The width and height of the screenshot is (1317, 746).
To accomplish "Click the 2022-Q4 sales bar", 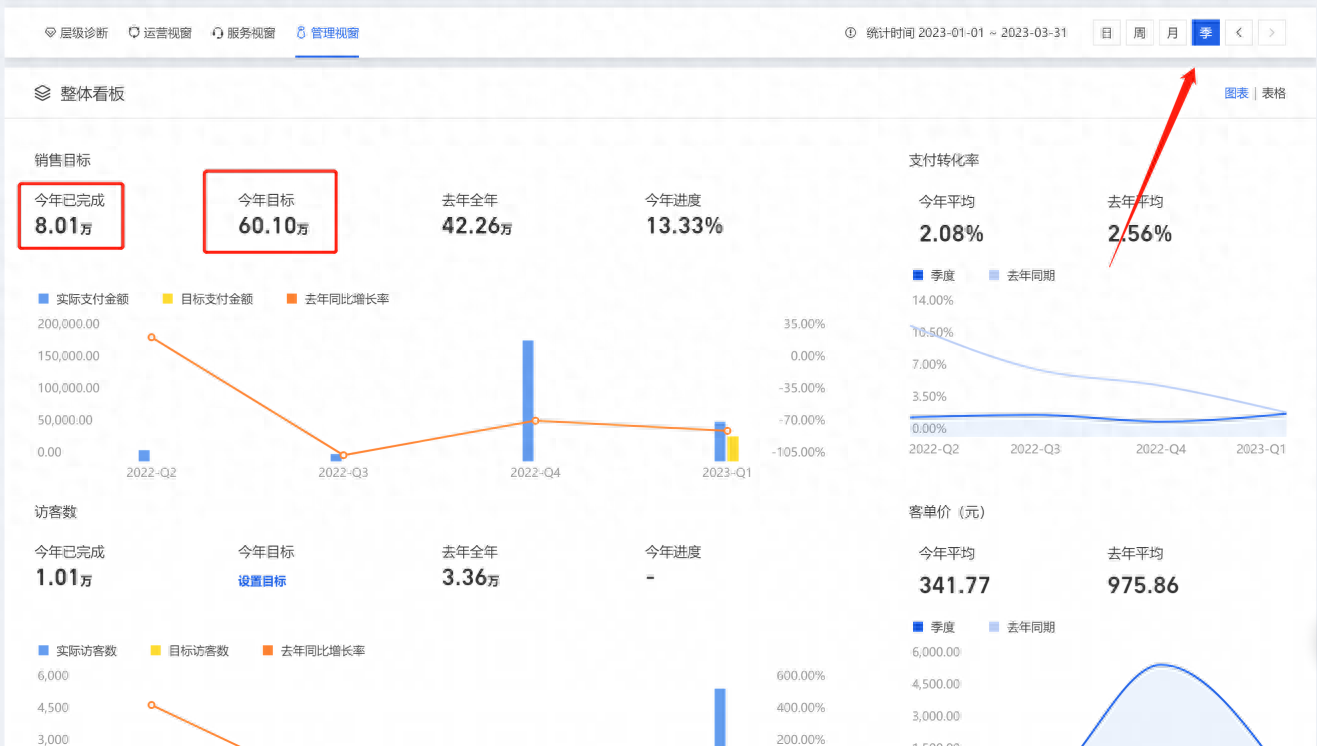I will pos(528,401).
